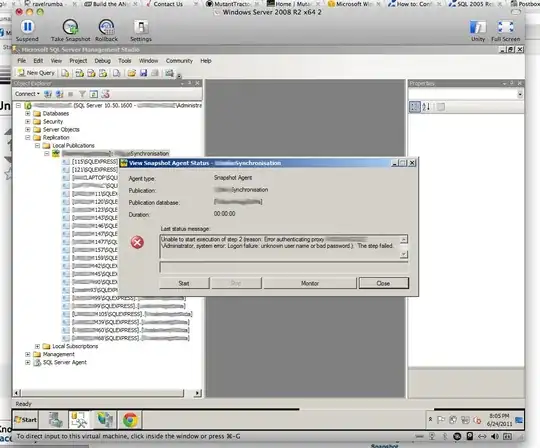This screenshot has height=448, width=540.
Task: Click the Windows Start button
Action: point(25,420)
